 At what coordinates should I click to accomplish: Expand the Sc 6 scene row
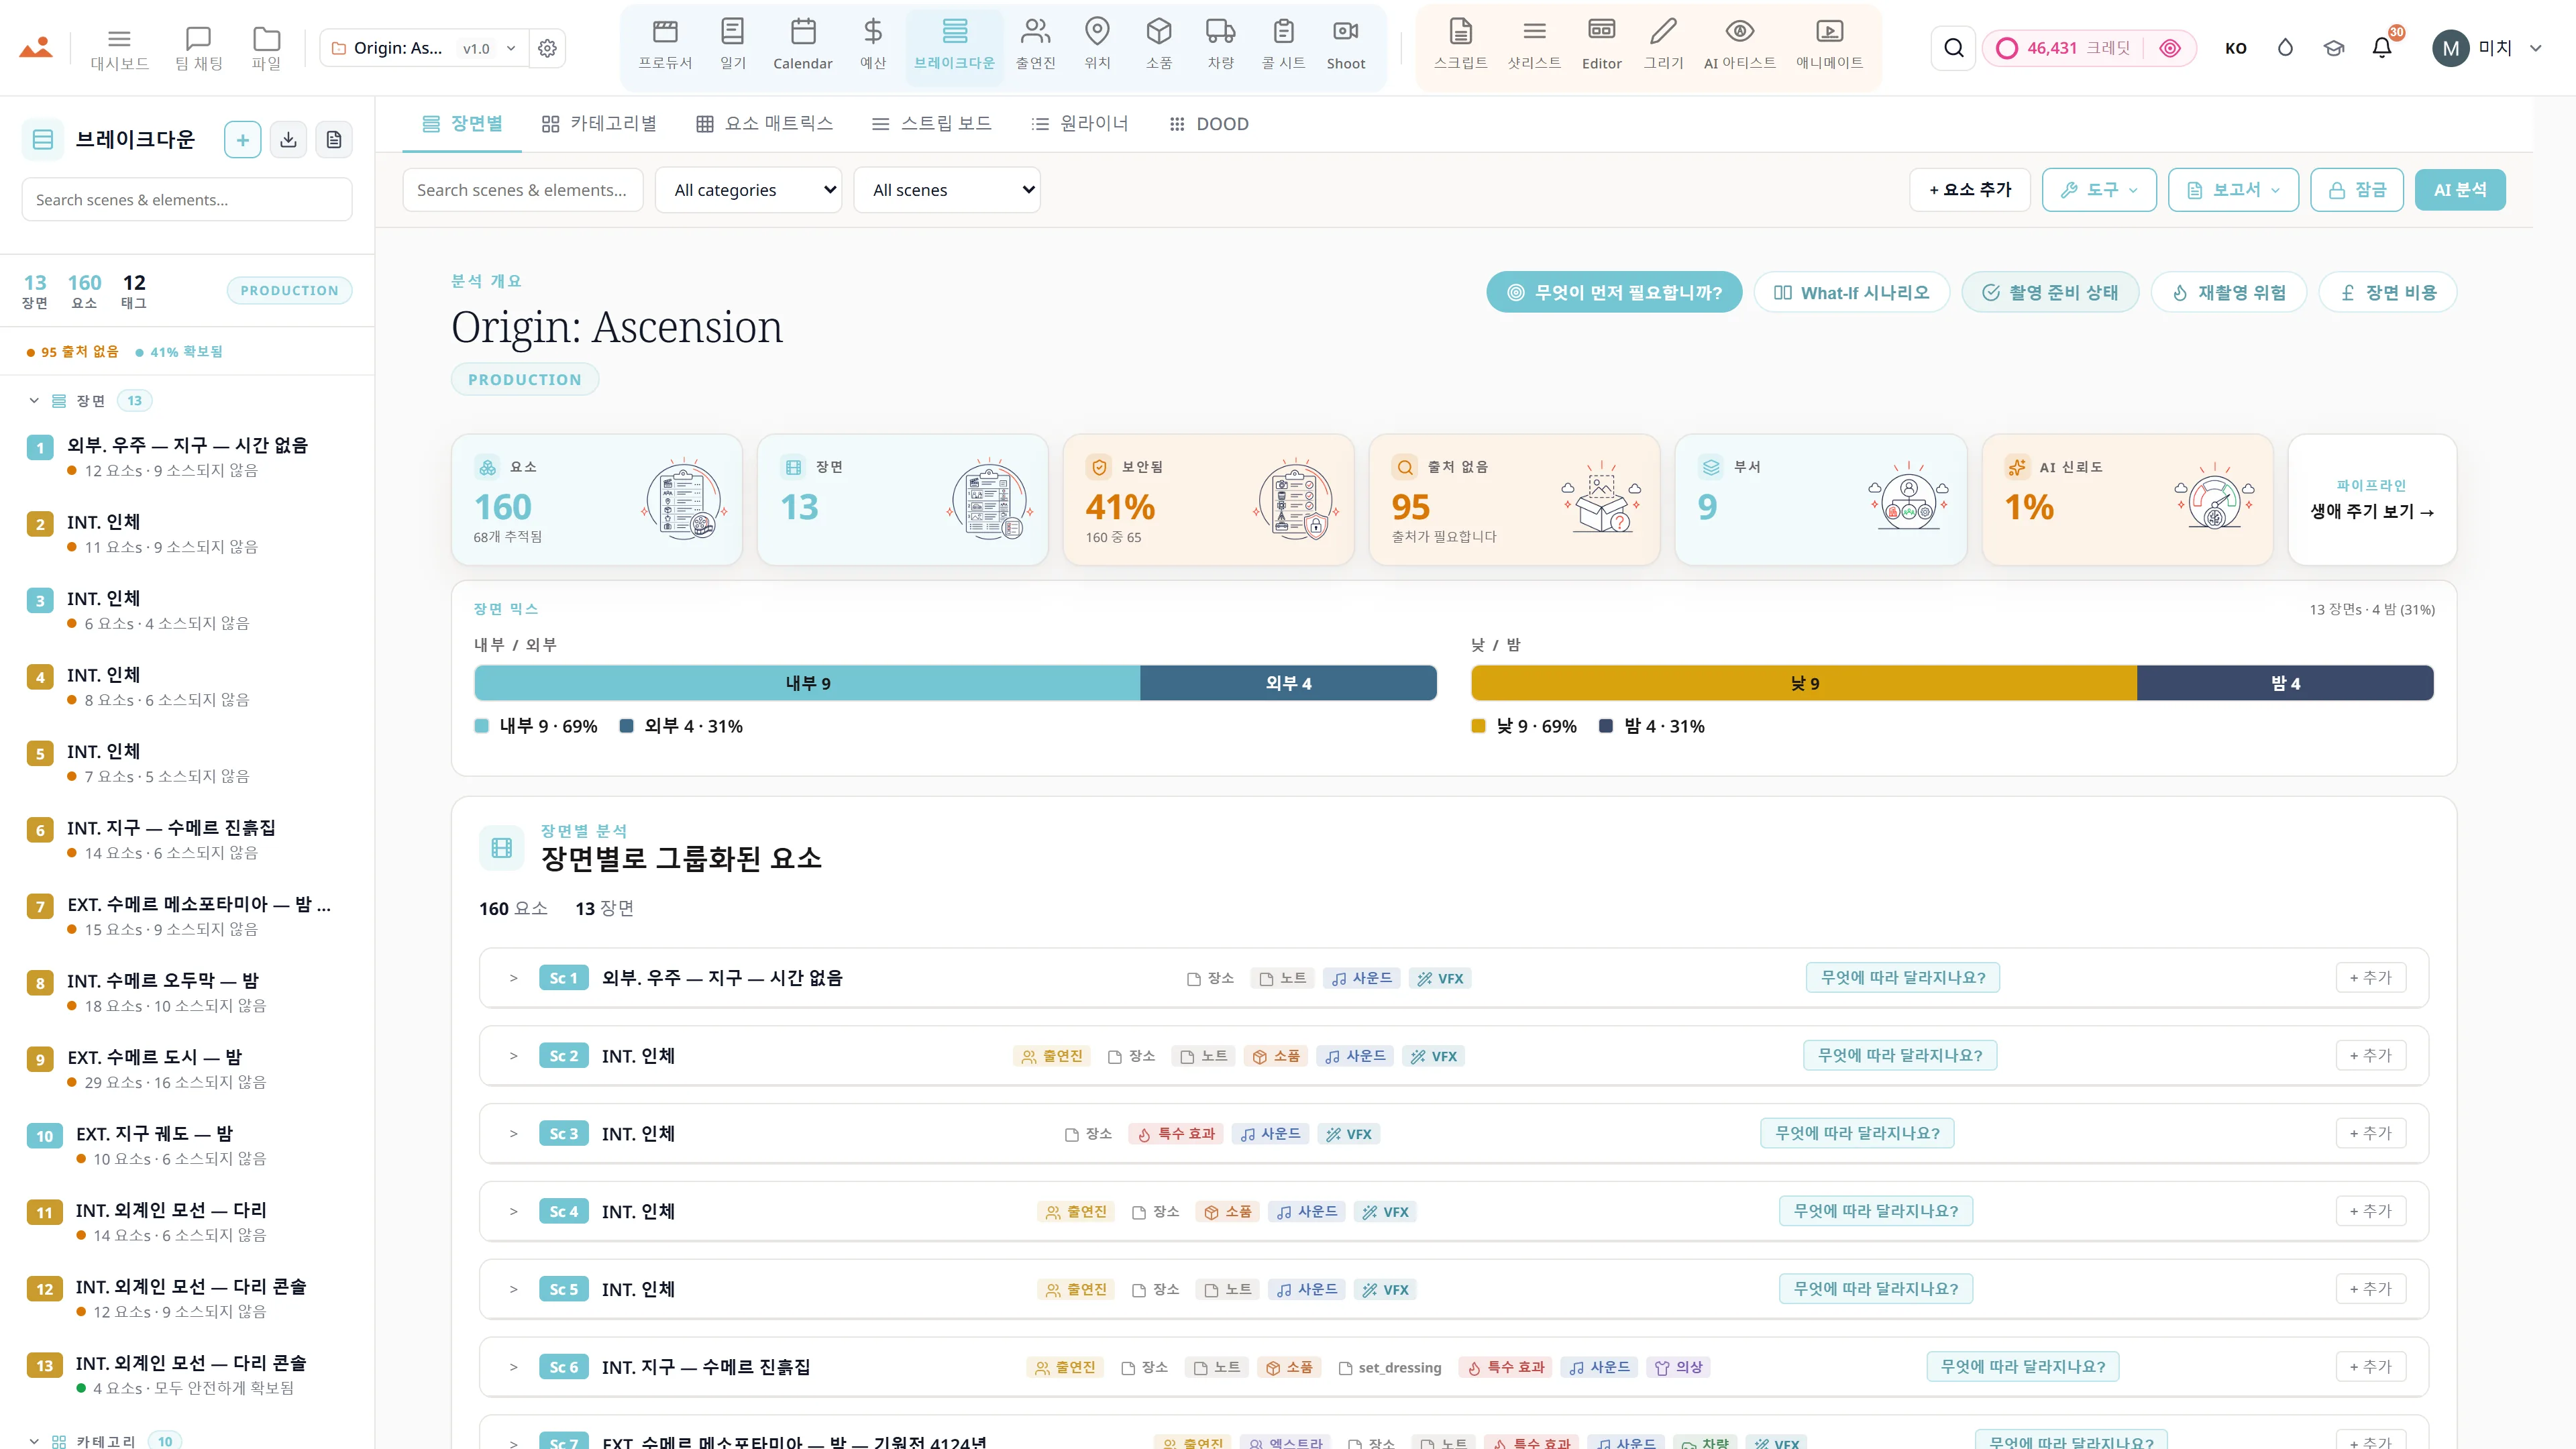click(513, 1367)
